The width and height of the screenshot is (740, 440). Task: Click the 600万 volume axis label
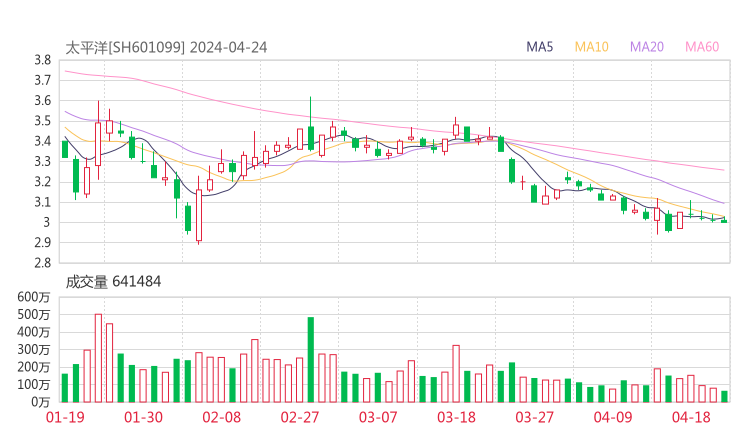pyautogui.click(x=34, y=297)
